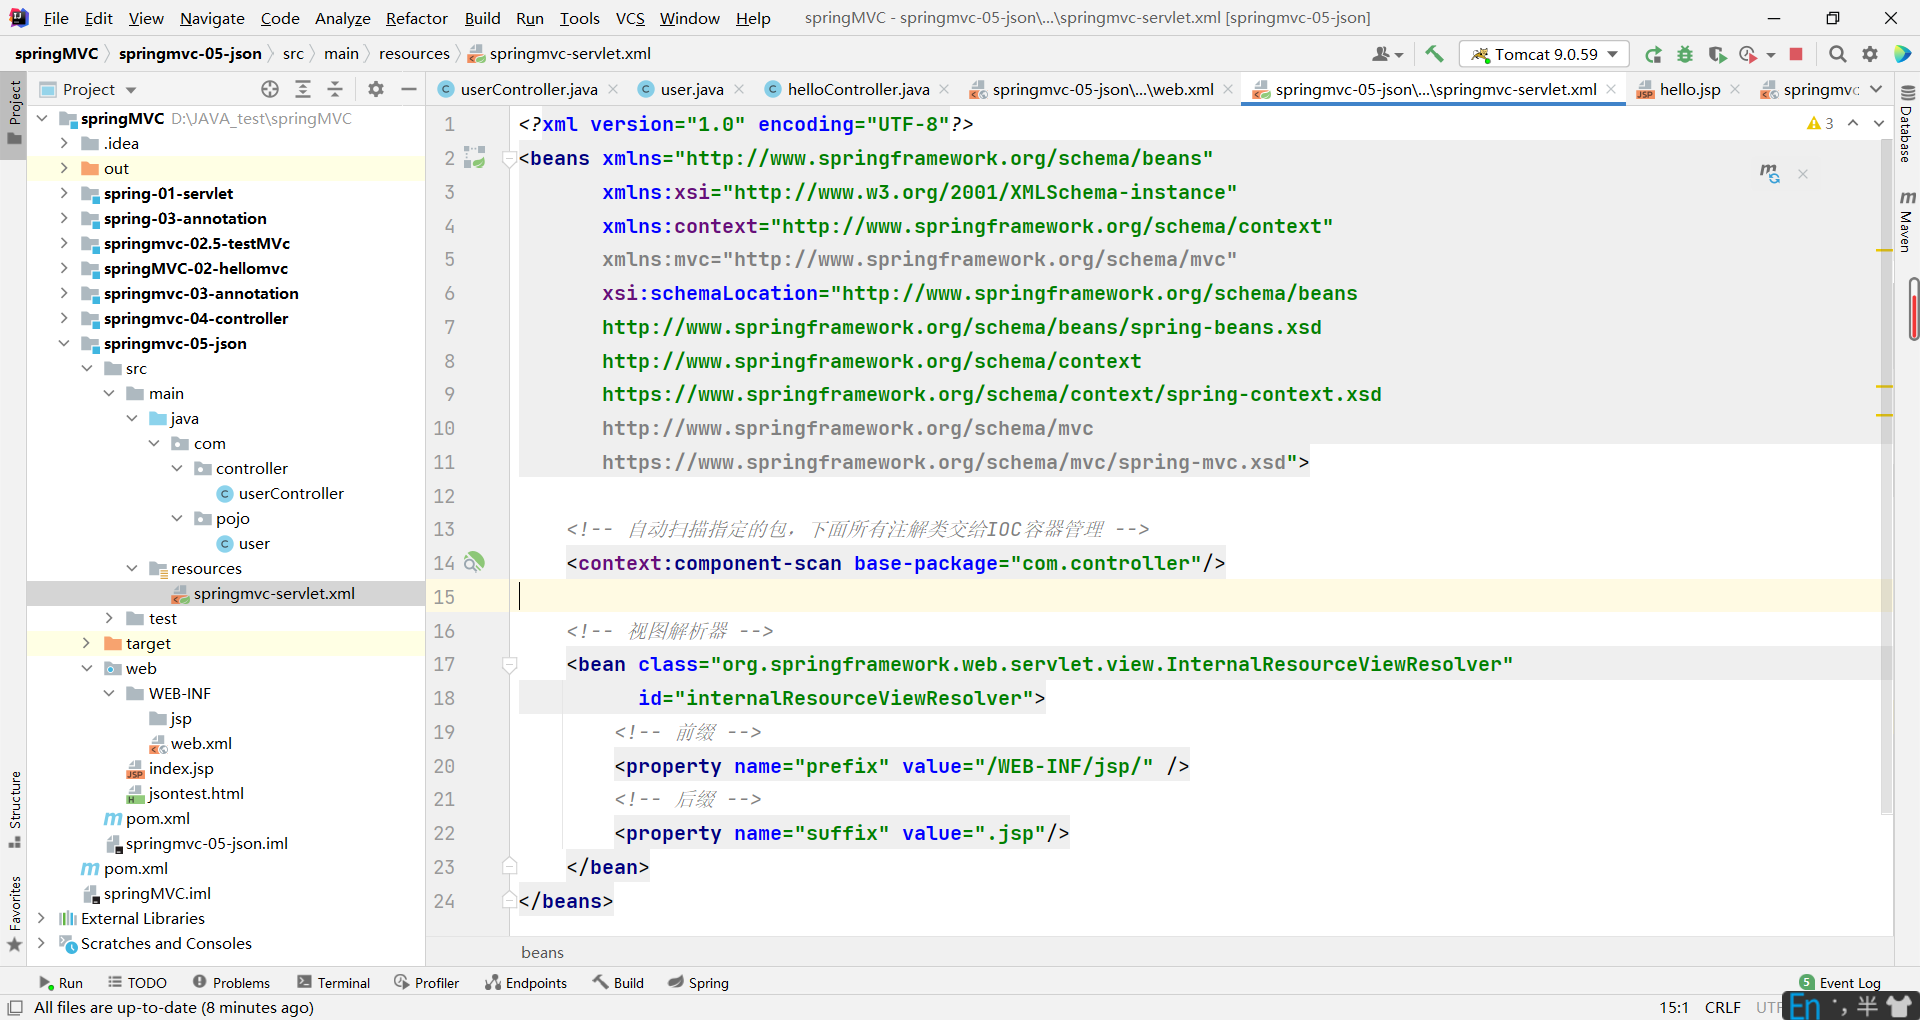Click the locate-in-project target icon

pyautogui.click(x=270, y=89)
